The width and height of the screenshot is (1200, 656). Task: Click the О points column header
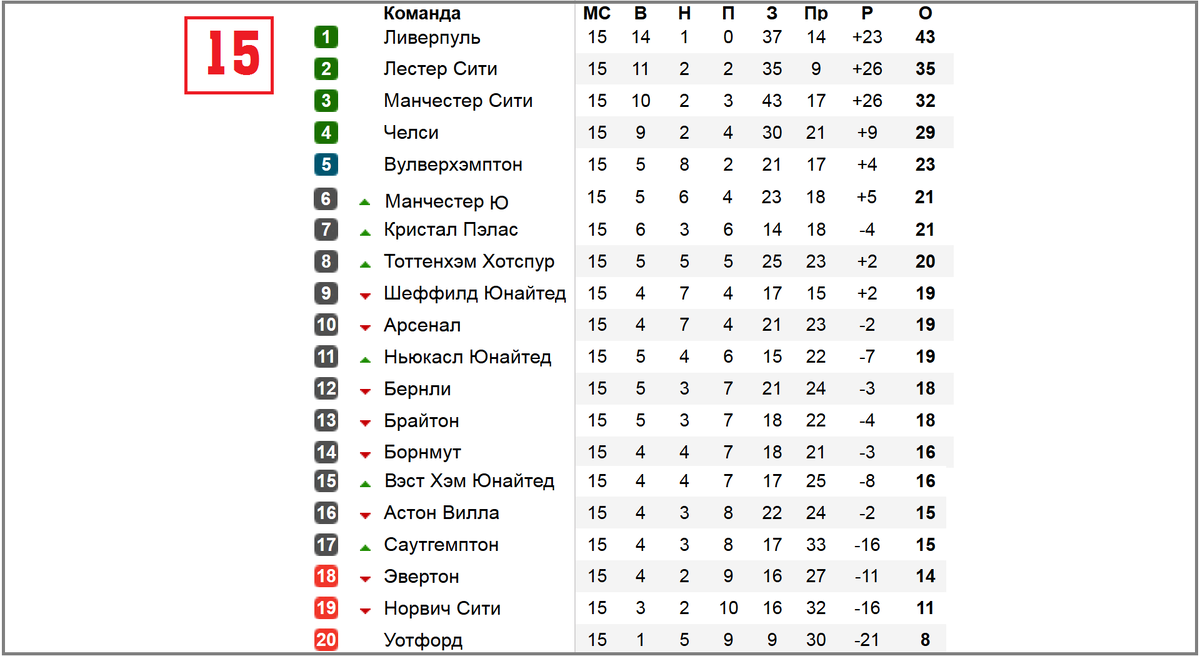pyautogui.click(x=925, y=13)
